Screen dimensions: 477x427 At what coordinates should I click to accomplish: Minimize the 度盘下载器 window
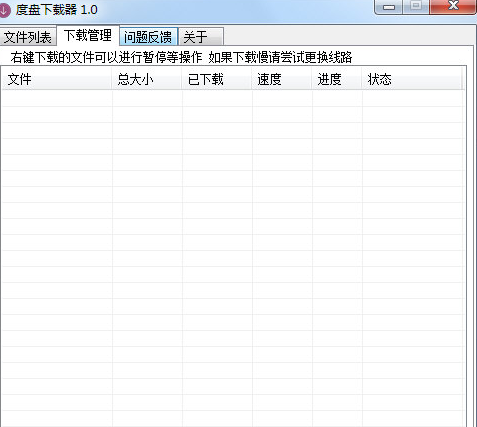pyautogui.click(x=389, y=7)
